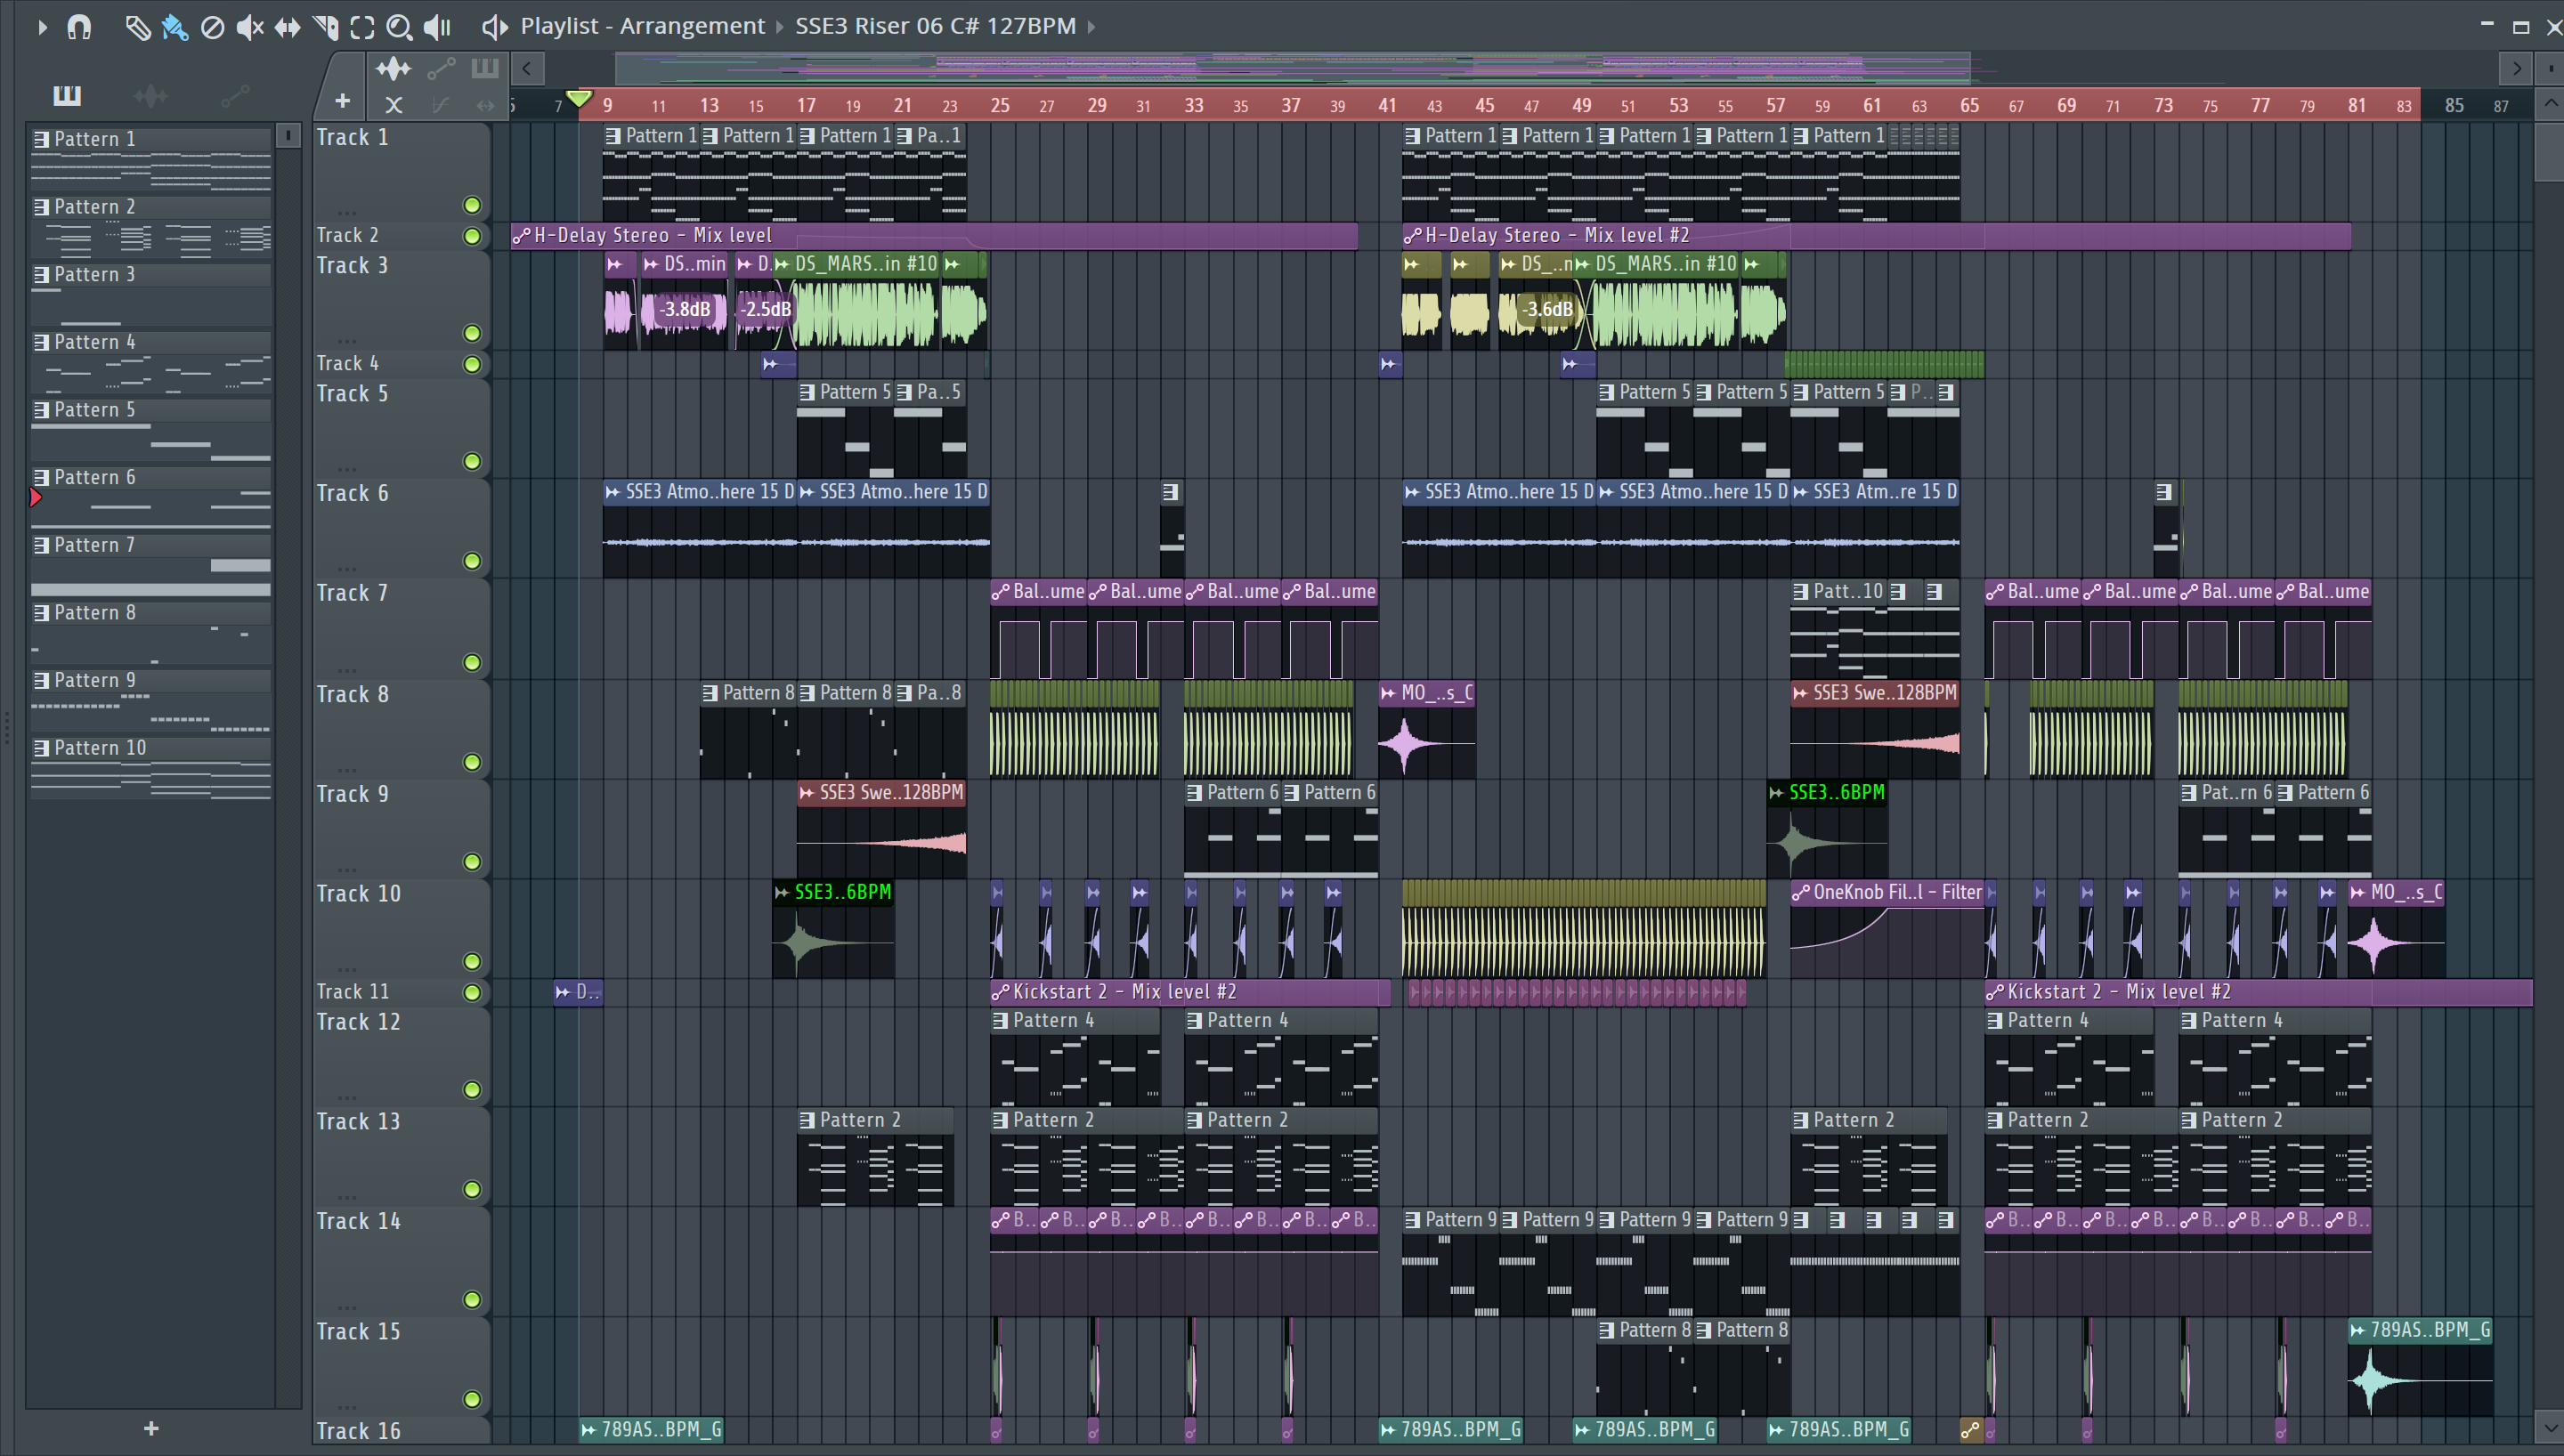
Task: Click the crossfade curve icon
Action: (439, 104)
